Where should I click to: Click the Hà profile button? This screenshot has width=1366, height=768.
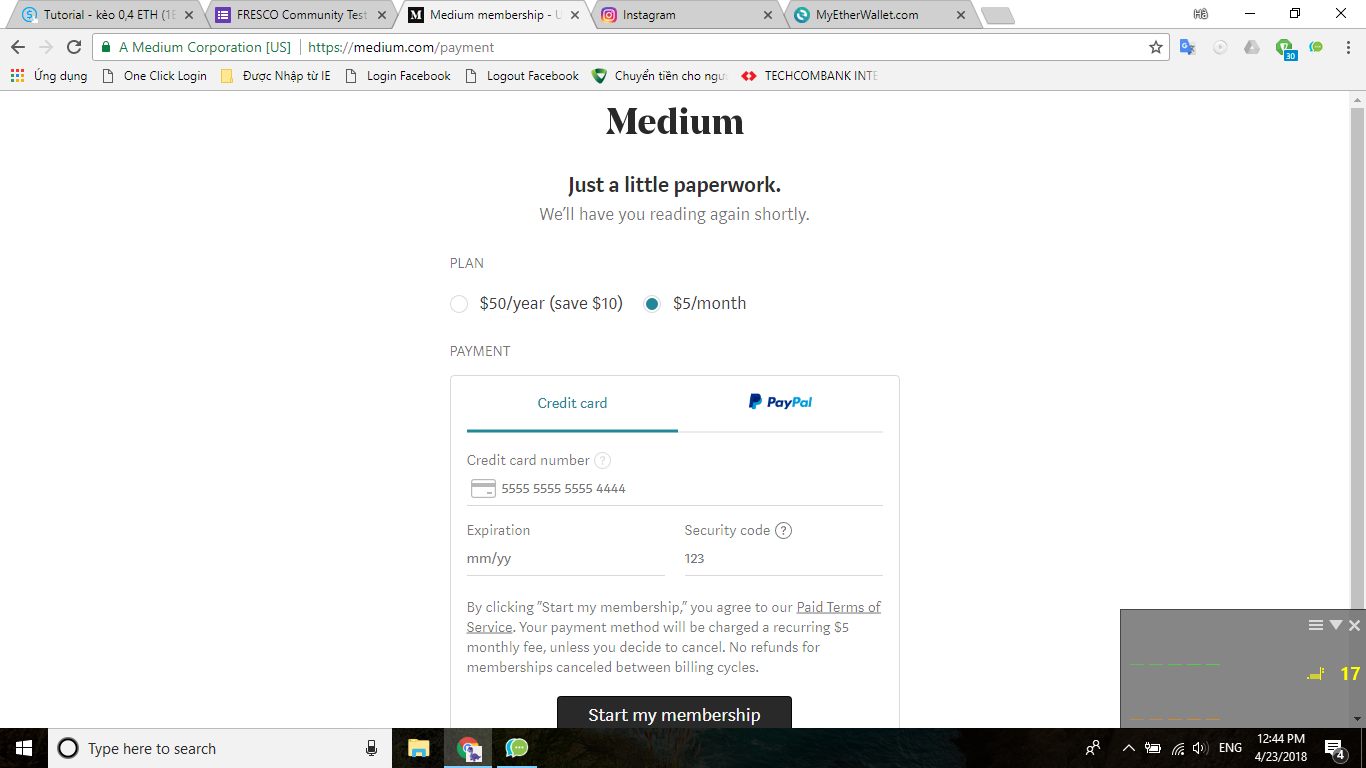(1201, 14)
